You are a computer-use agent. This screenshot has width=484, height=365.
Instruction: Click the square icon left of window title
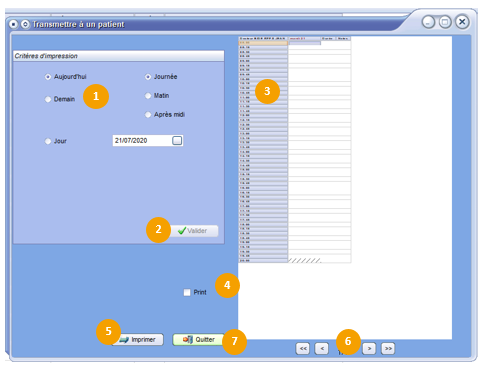[x=13, y=24]
